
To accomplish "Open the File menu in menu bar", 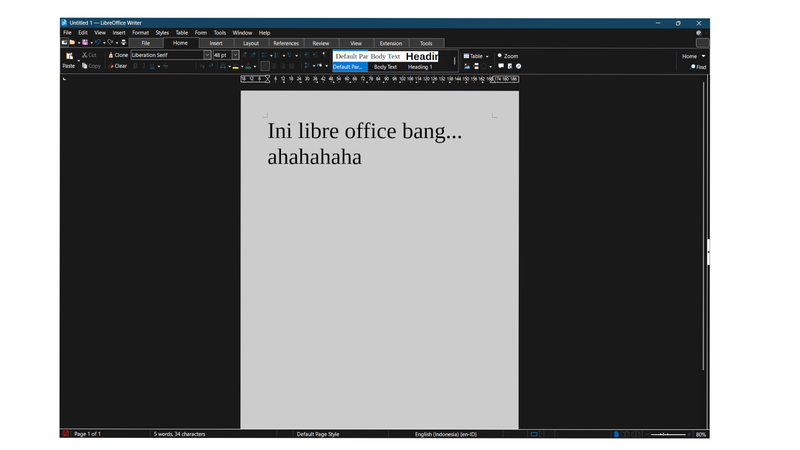I will tap(67, 33).
